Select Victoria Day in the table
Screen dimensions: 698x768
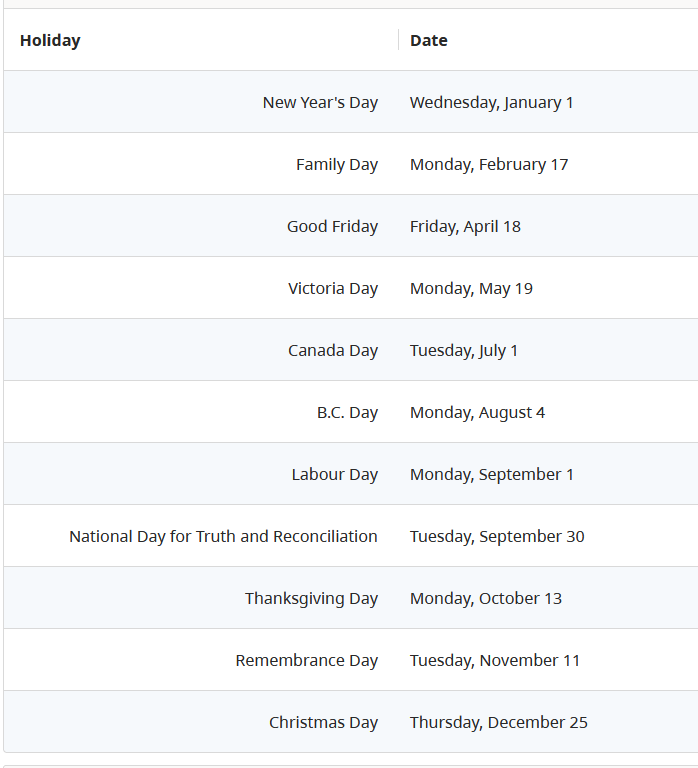pyautogui.click(x=333, y=288)
